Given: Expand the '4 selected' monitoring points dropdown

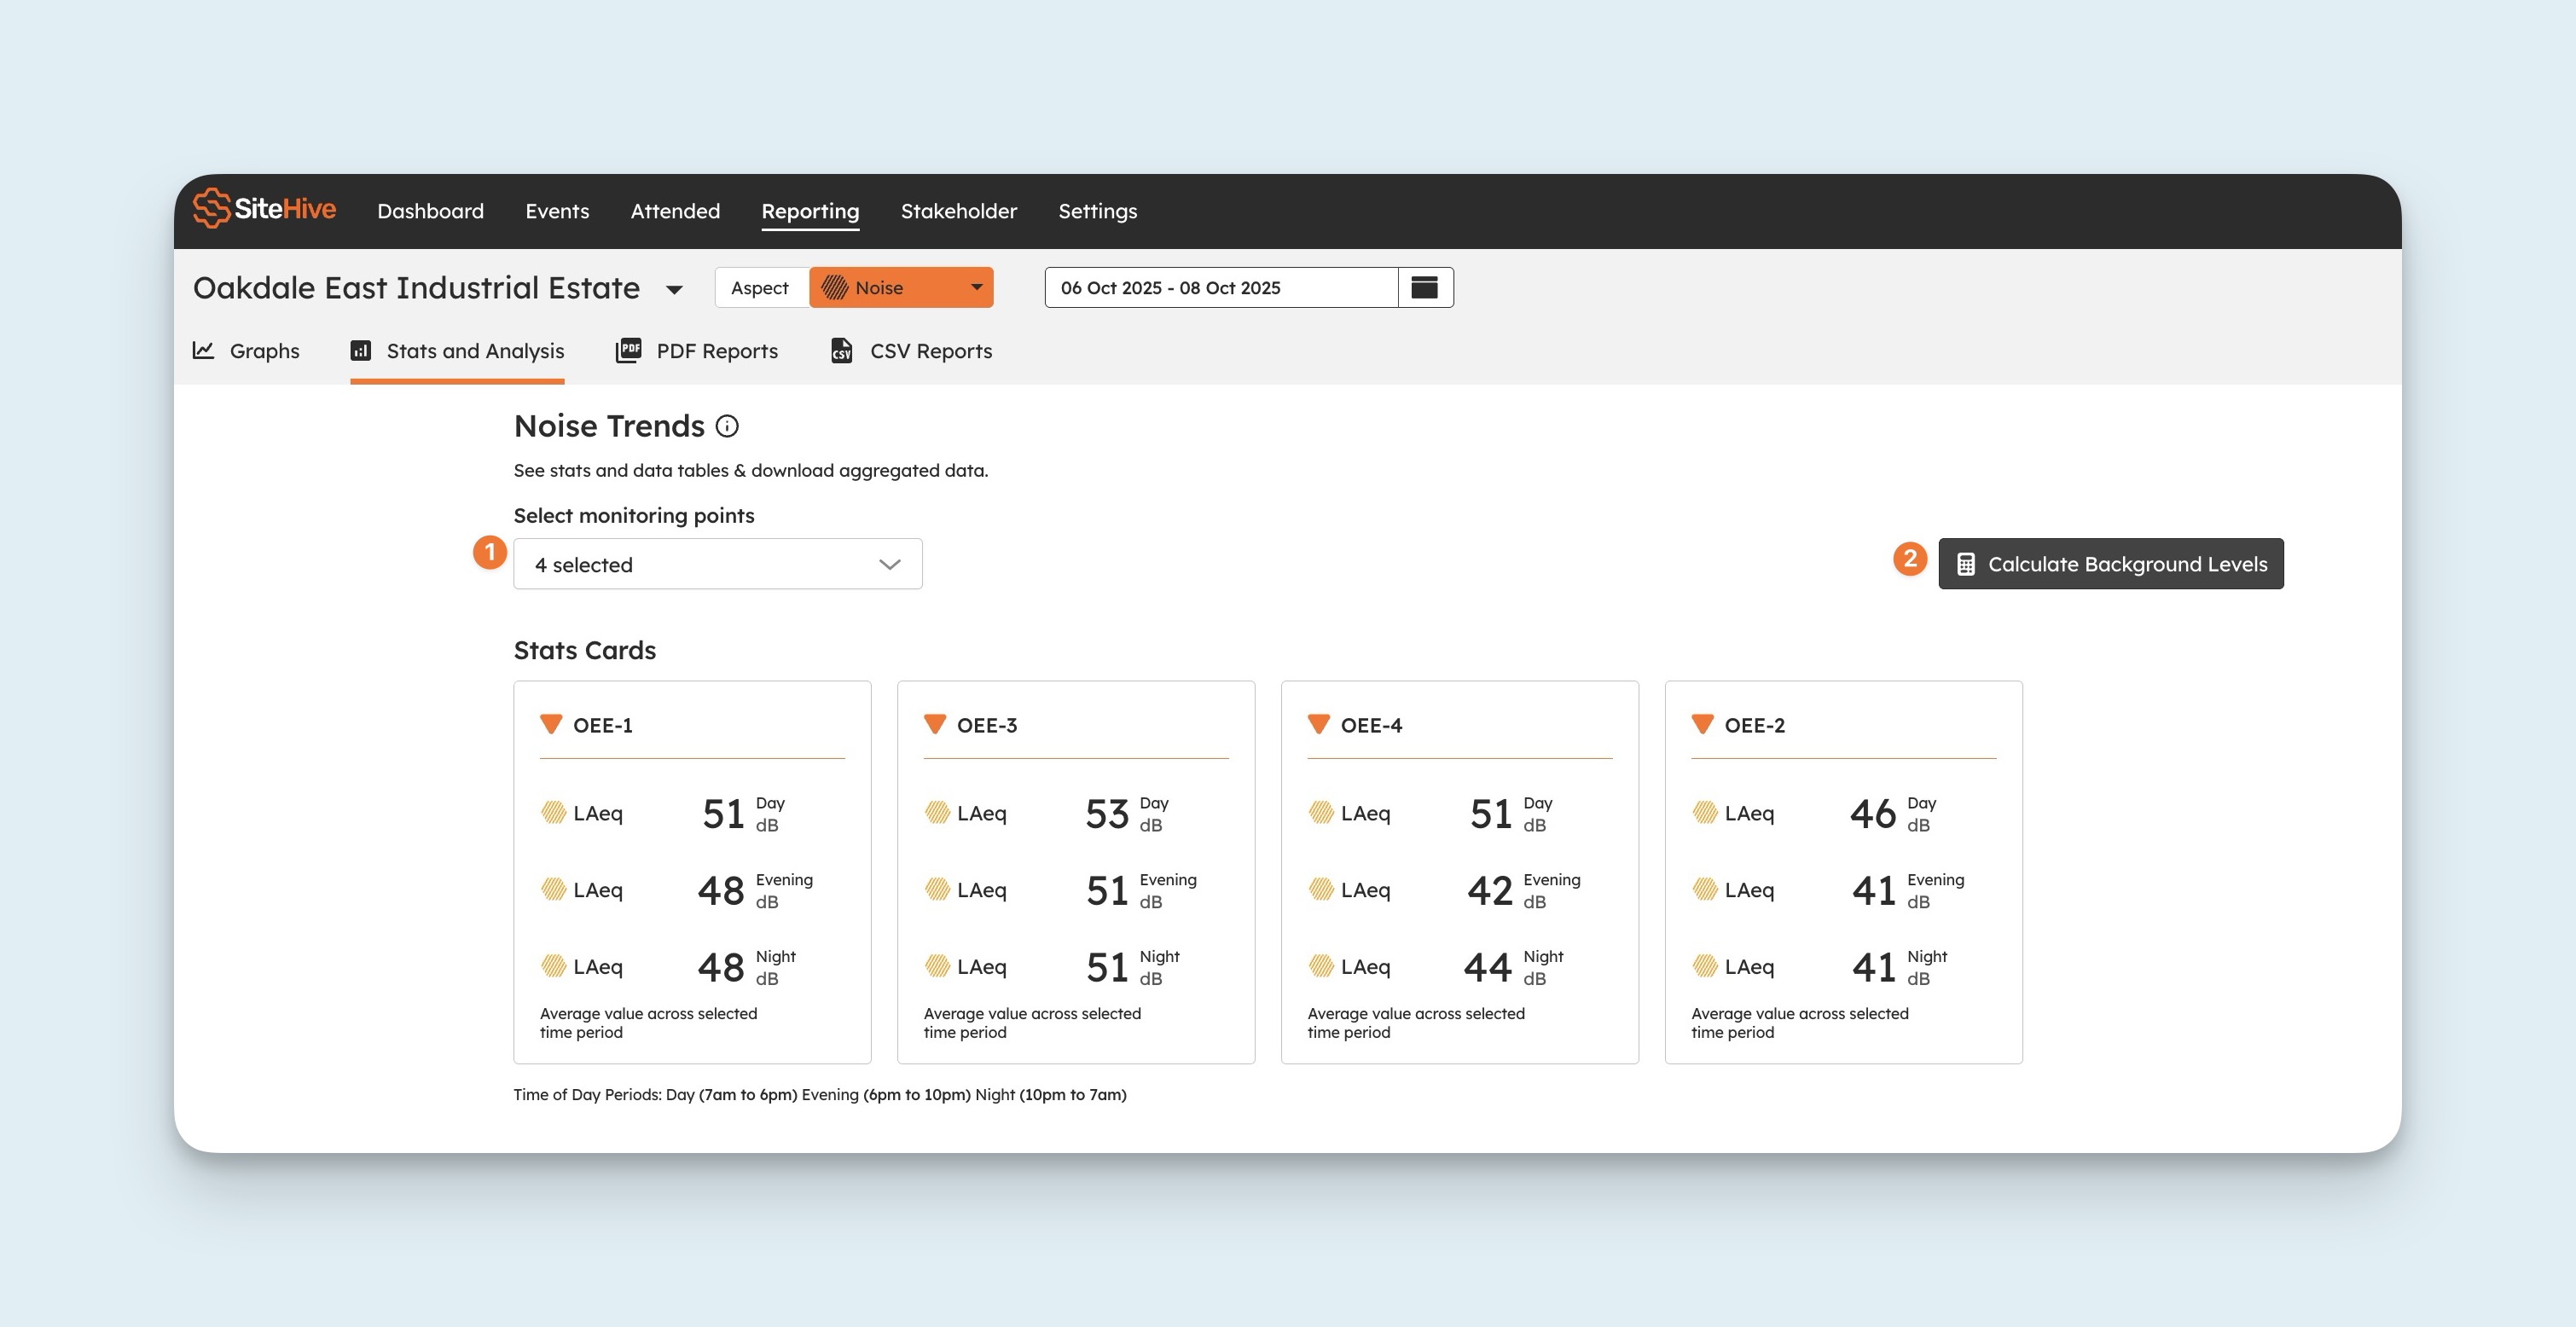Looking at the screenshot, I should (x=717, y=565).
